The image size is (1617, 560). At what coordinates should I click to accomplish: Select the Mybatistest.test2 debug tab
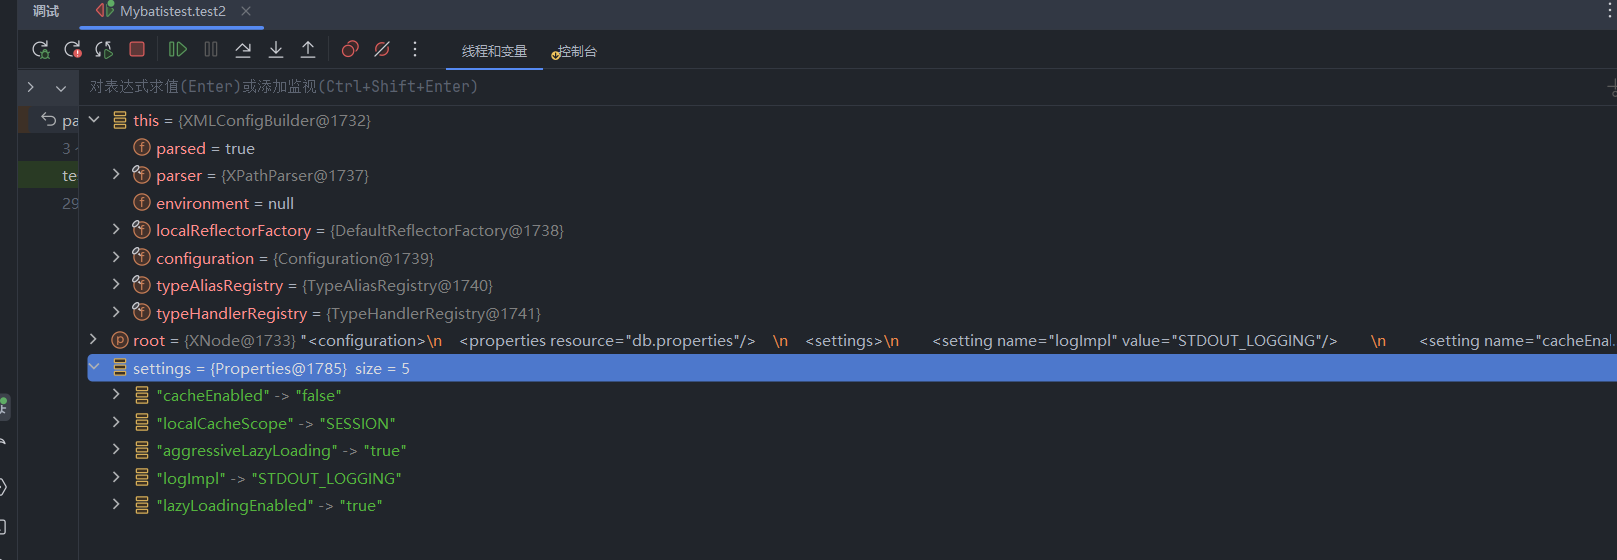coord(172,11)
